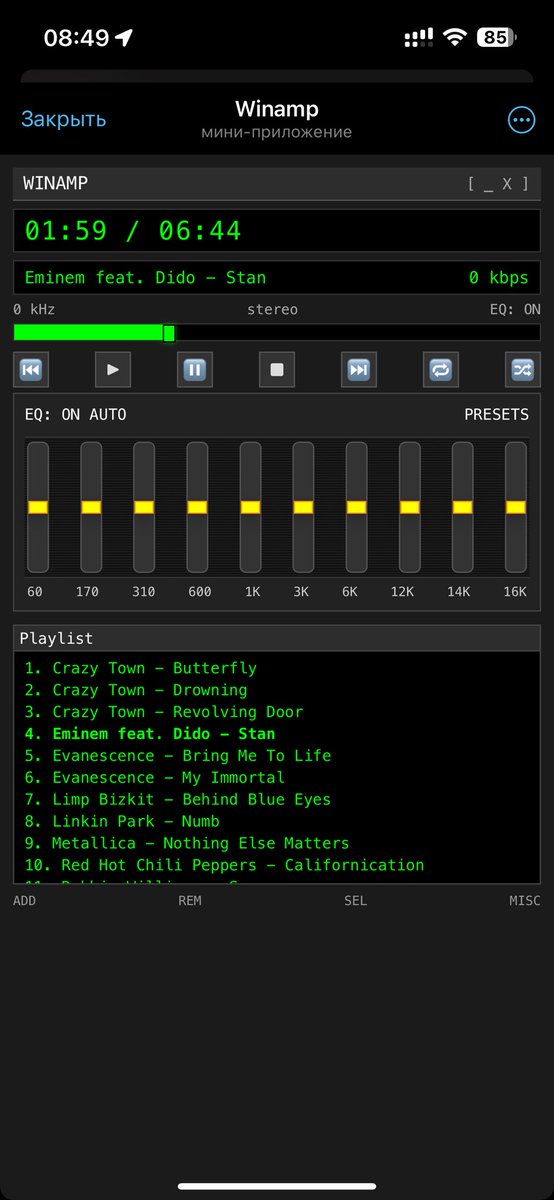554x1200 pixels.
Task: Tap the battery indicator in status bar
Action: (x=496, y=38)
